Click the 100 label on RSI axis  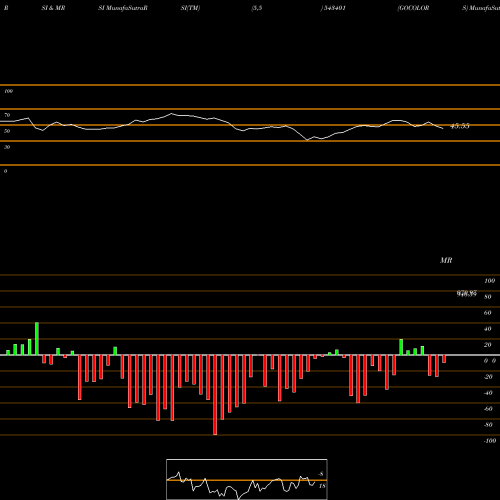(8, 91)
